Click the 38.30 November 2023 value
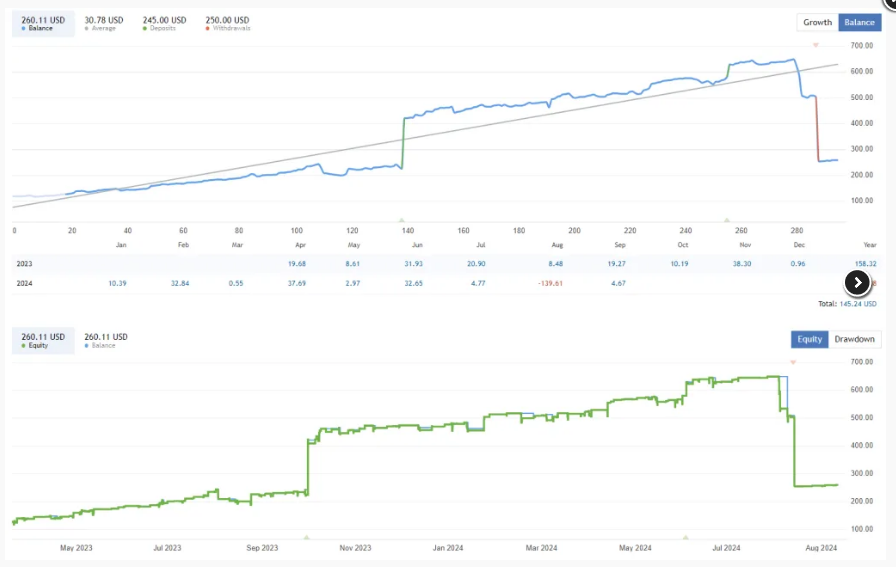The width and height of the screenshot is (896, 567). click(742, 264)
